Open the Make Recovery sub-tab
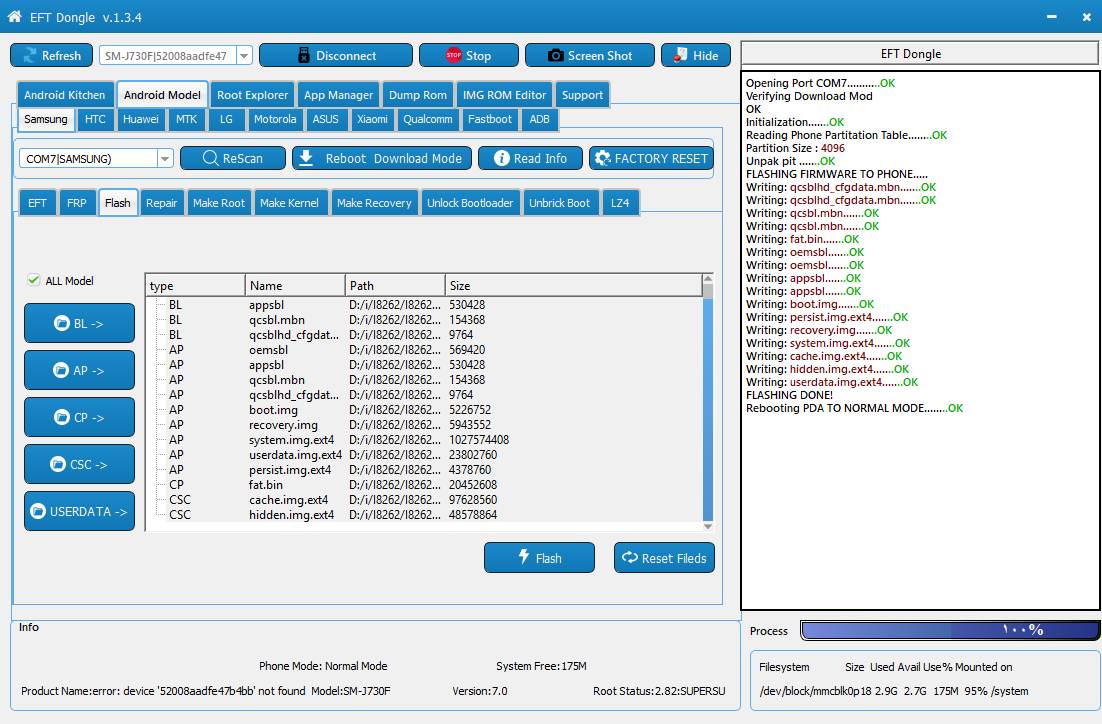 pyautogui.click(x=374, y=203)
